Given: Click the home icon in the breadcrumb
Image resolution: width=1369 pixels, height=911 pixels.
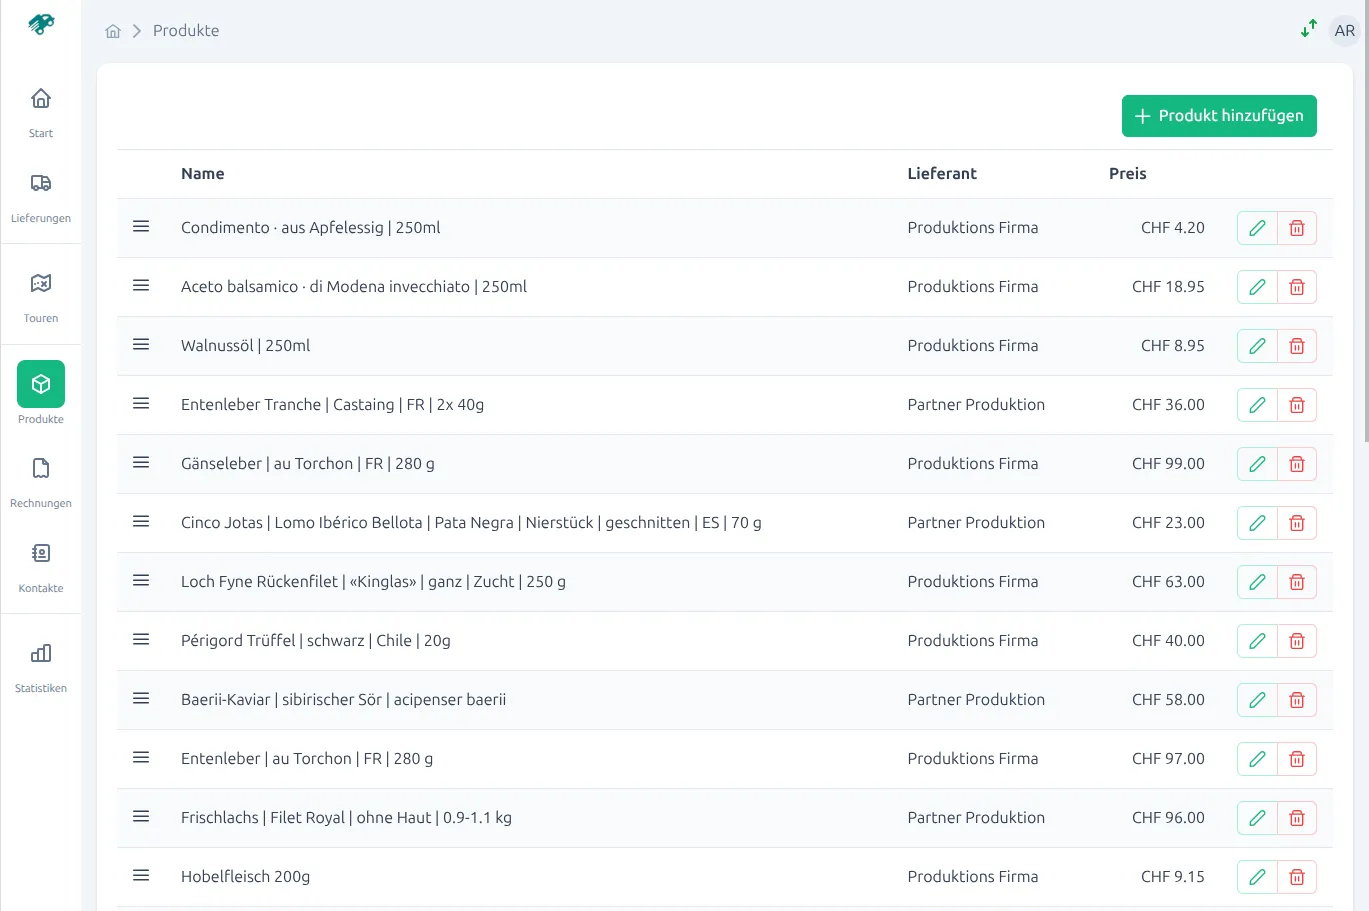Looking at the screenshot, I should click(113, 30).
